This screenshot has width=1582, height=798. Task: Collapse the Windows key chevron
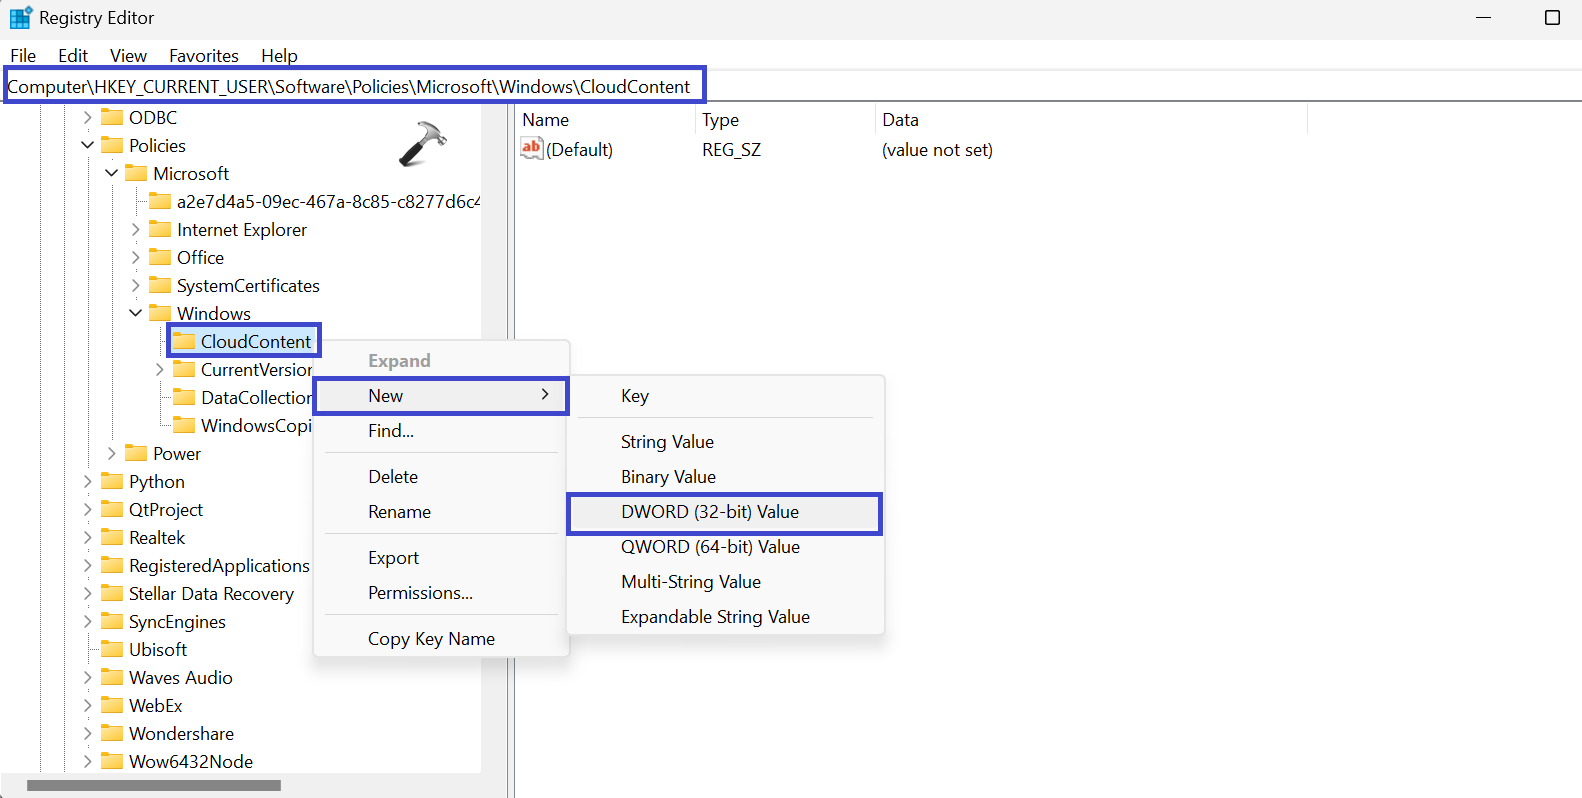[x=136, y=313]
